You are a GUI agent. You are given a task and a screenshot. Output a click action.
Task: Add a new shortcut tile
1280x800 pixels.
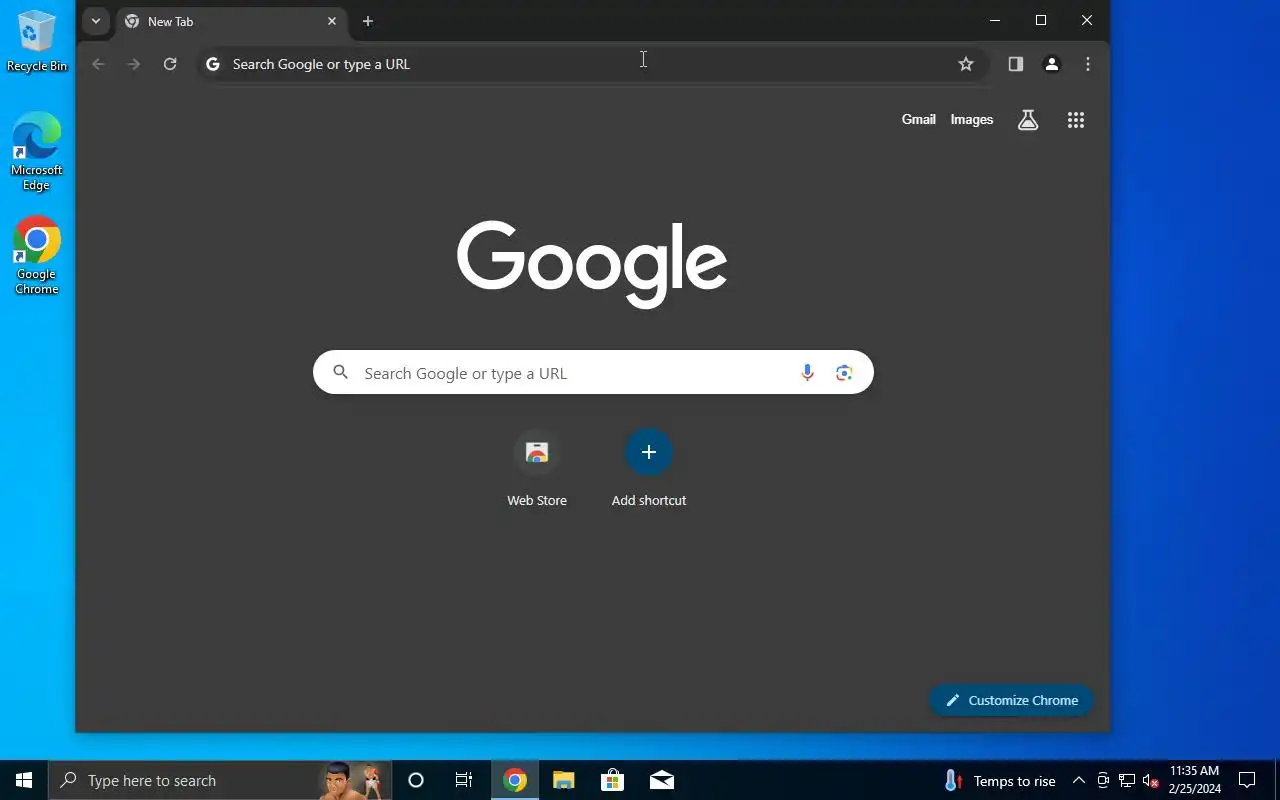(x=649, y=470)
